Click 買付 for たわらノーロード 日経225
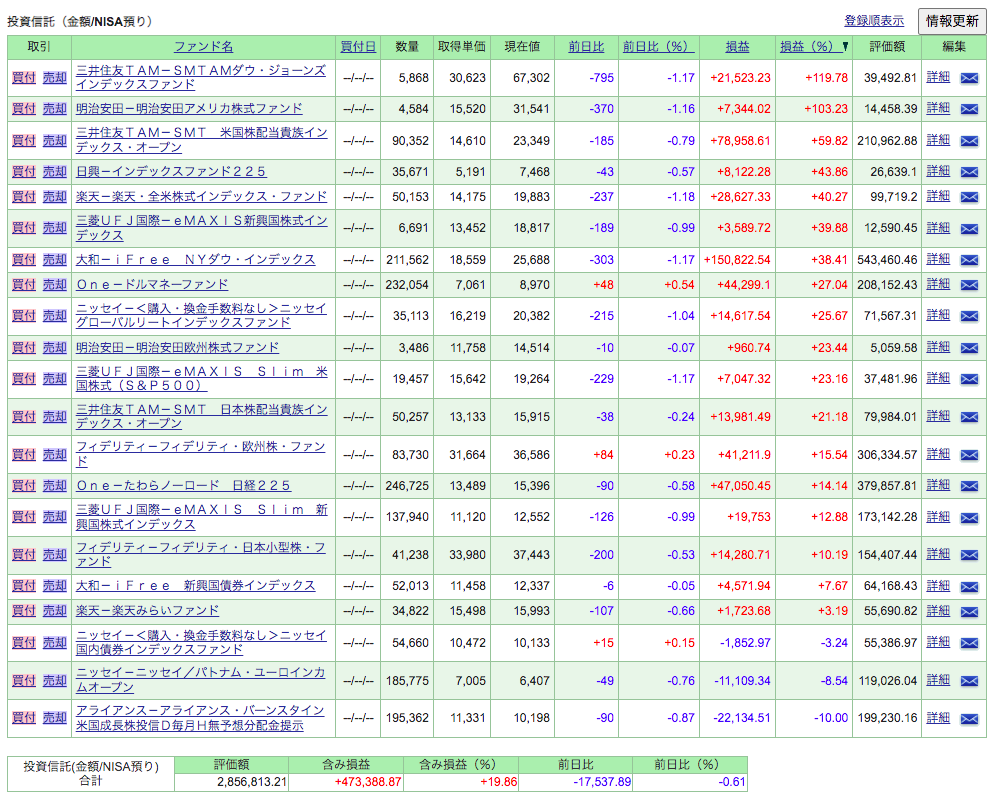Image resolution: width=997 pixels, height=799 pixels. tap(24, 486)
